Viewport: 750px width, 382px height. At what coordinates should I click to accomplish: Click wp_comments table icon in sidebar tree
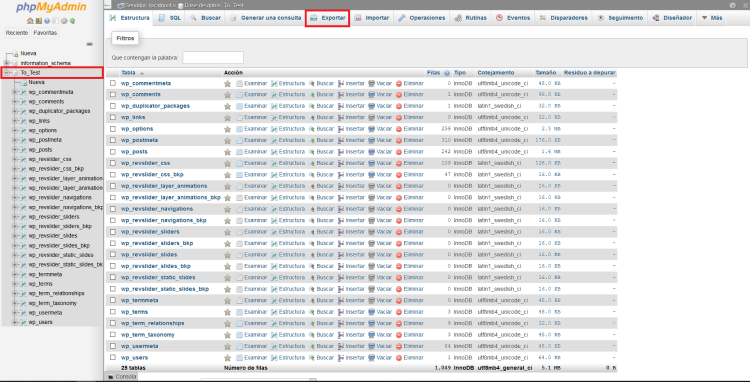24,102
